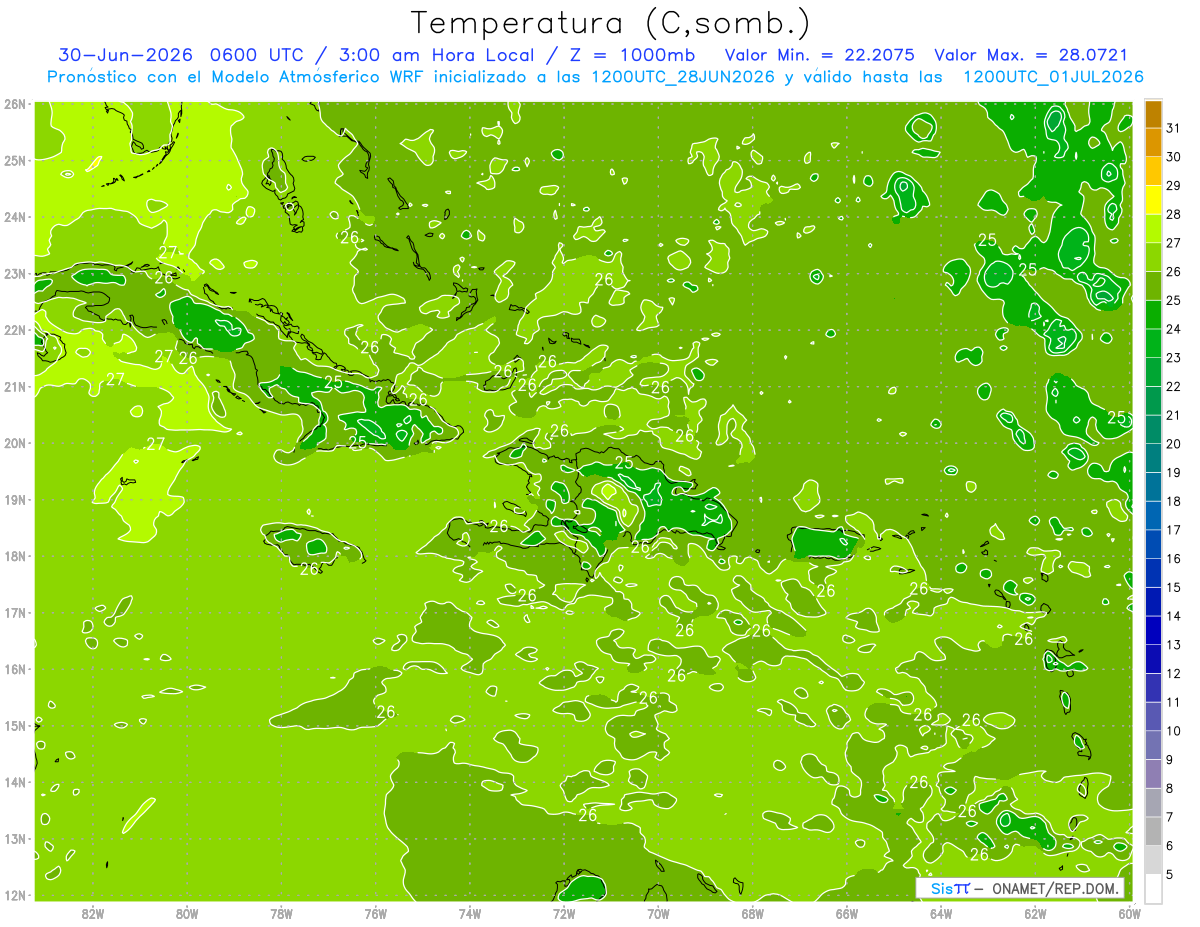Click the longitude axis label "60W"
This screenshot has height=927, width=1200.
pyautogui.click(x=1129, y=912)
